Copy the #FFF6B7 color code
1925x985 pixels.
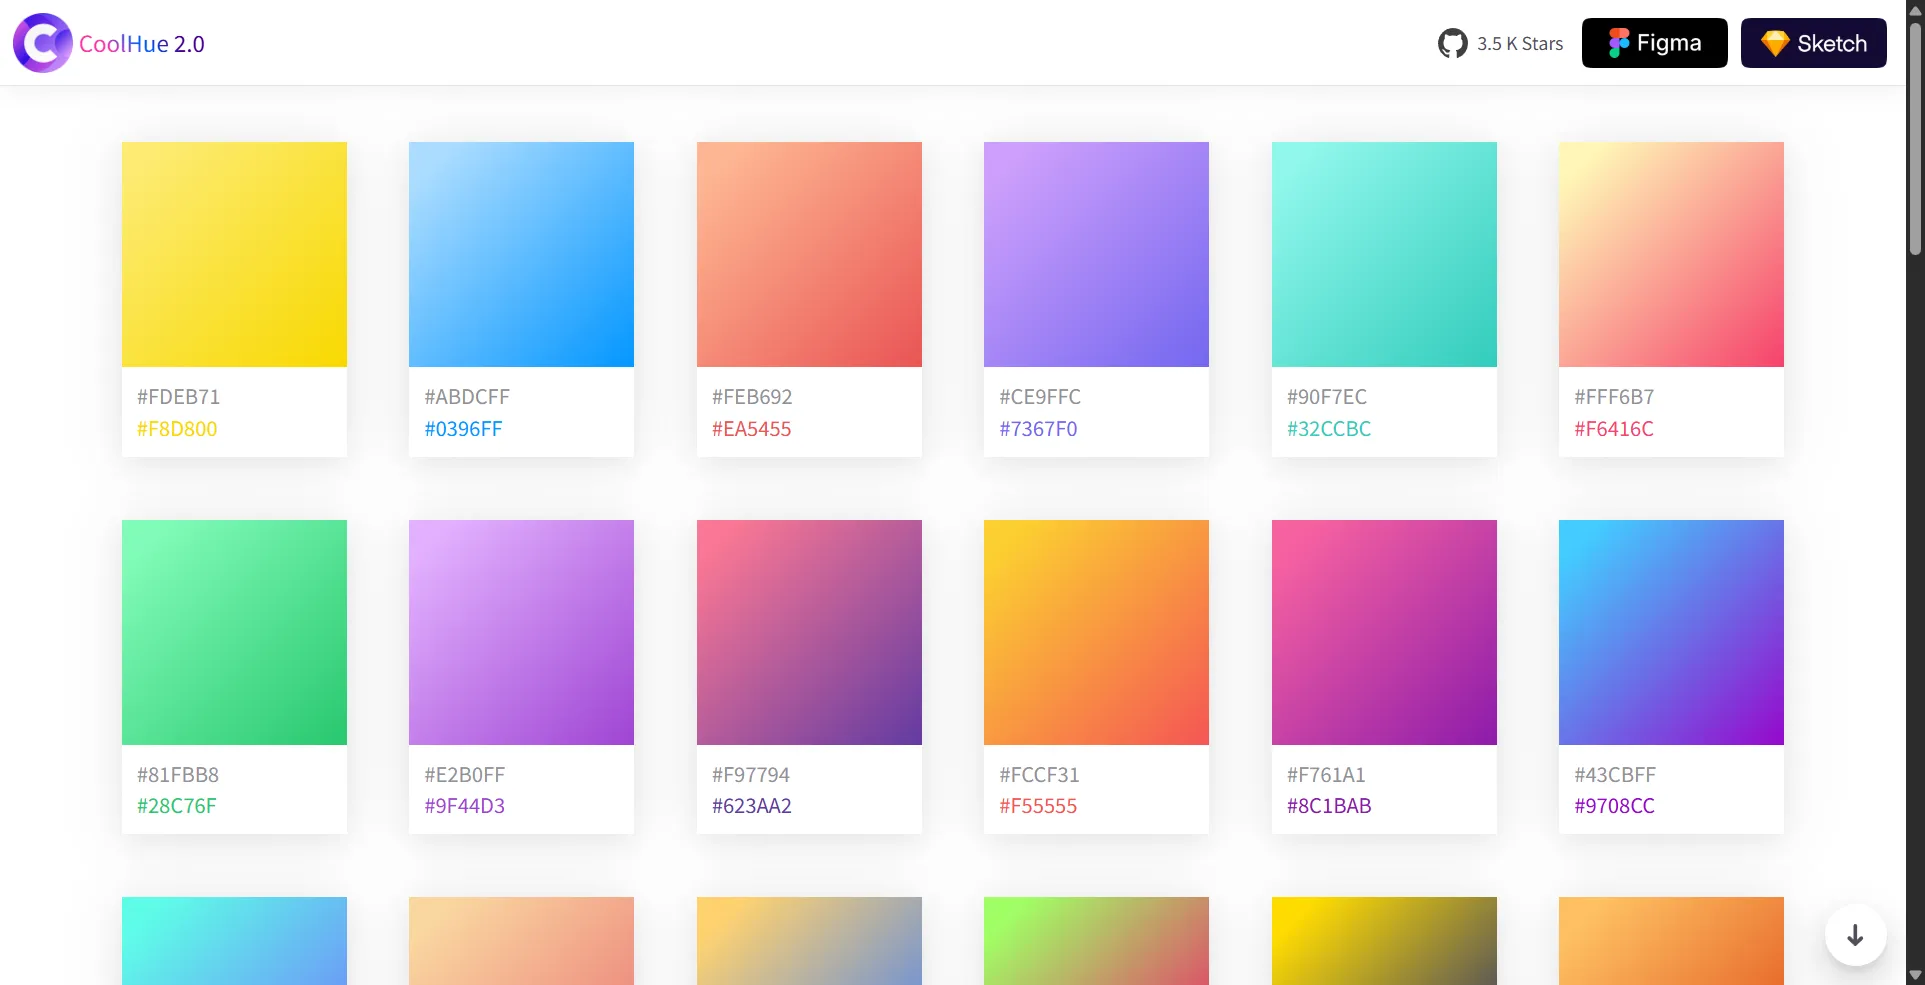tap(1614, 397)
